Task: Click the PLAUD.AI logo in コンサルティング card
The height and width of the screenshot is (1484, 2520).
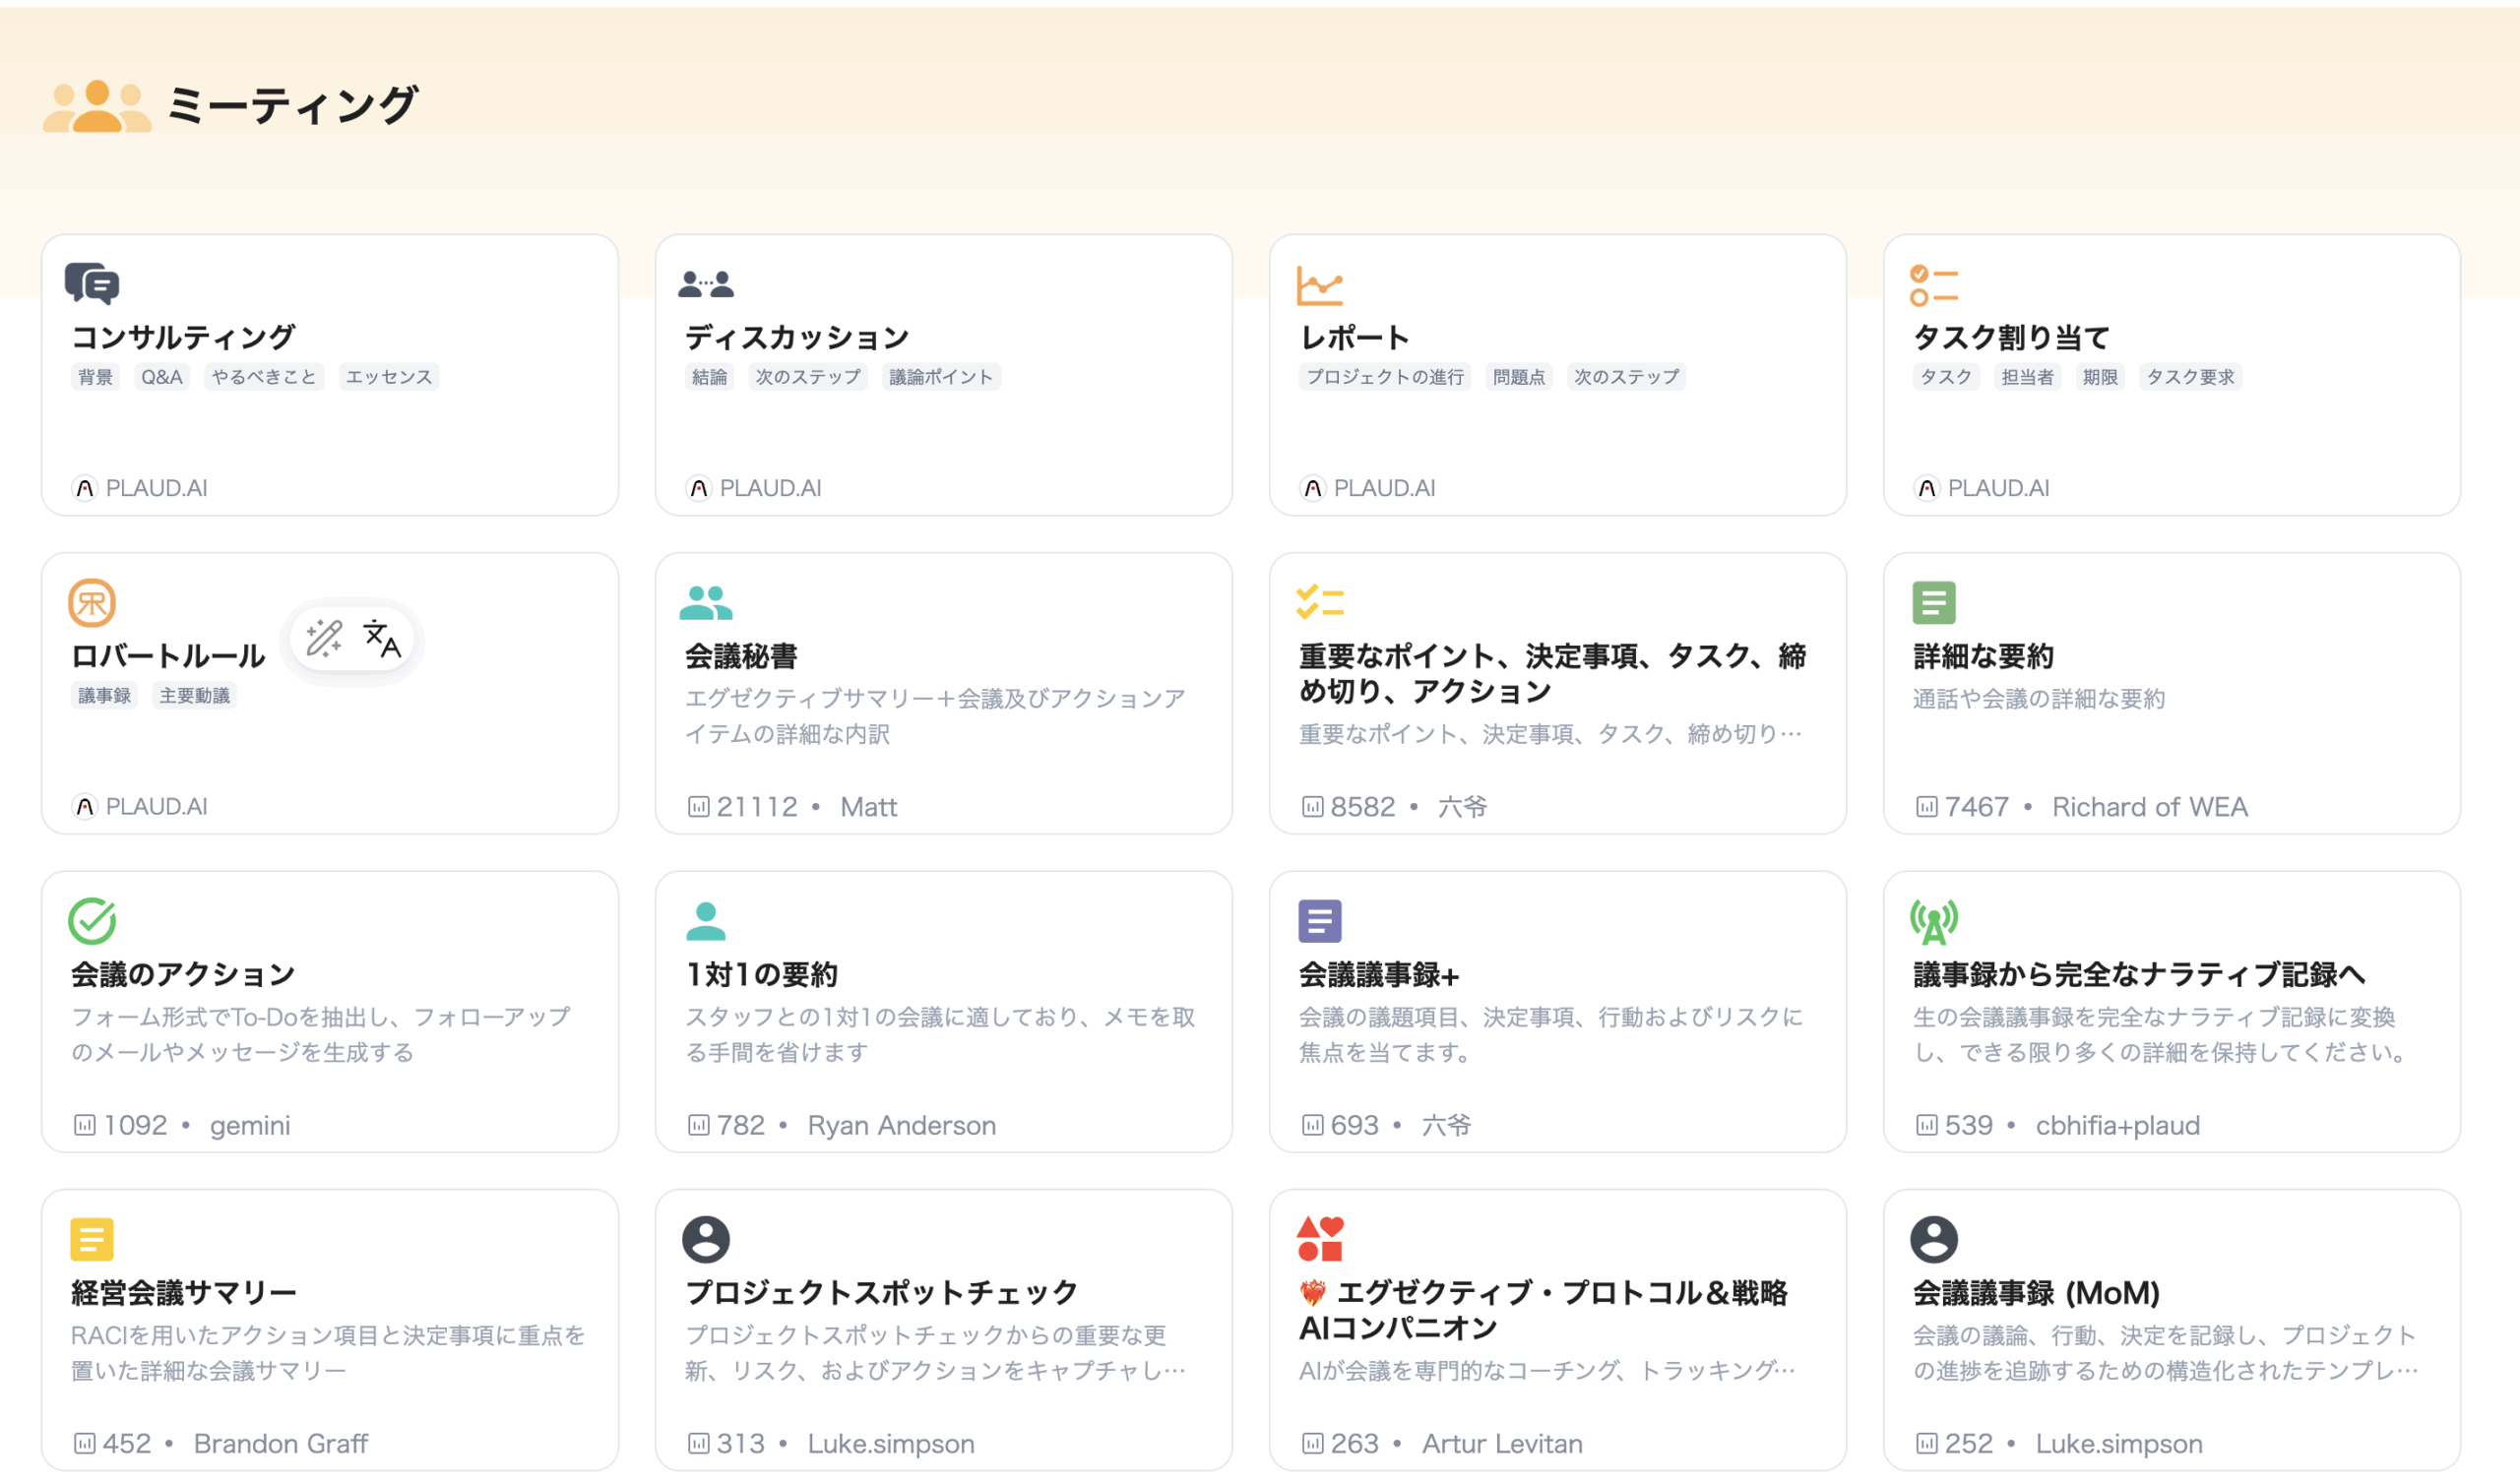Action: pos(85,488)
